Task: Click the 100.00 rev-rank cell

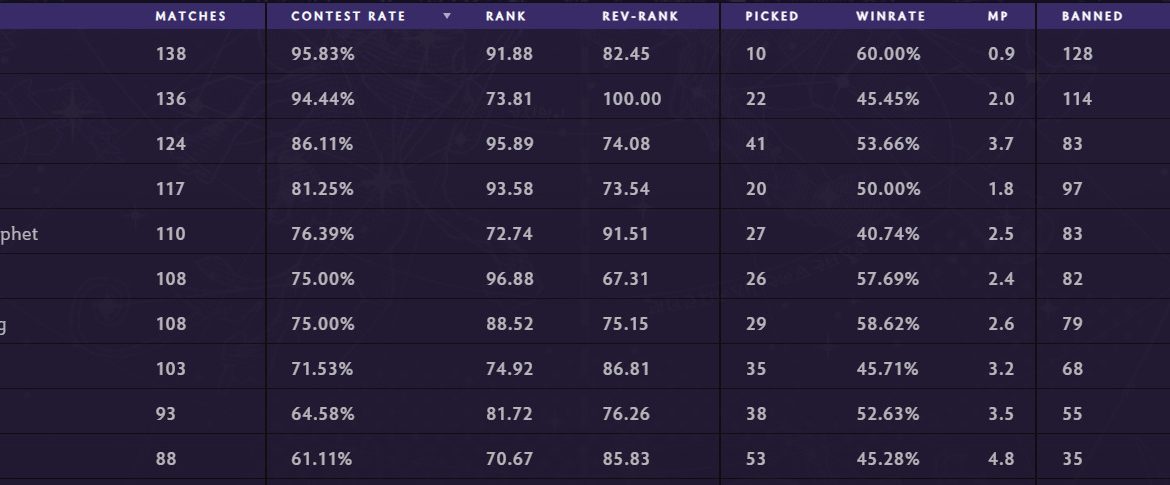Action: coord(631,99)
